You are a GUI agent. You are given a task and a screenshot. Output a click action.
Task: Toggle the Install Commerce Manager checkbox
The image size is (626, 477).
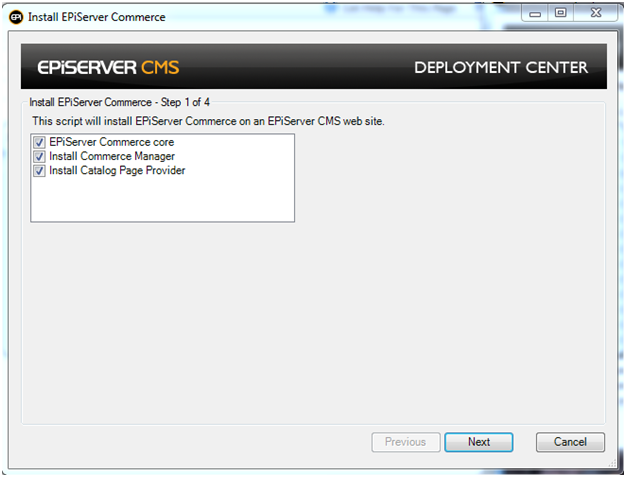(x=40, y=157)
